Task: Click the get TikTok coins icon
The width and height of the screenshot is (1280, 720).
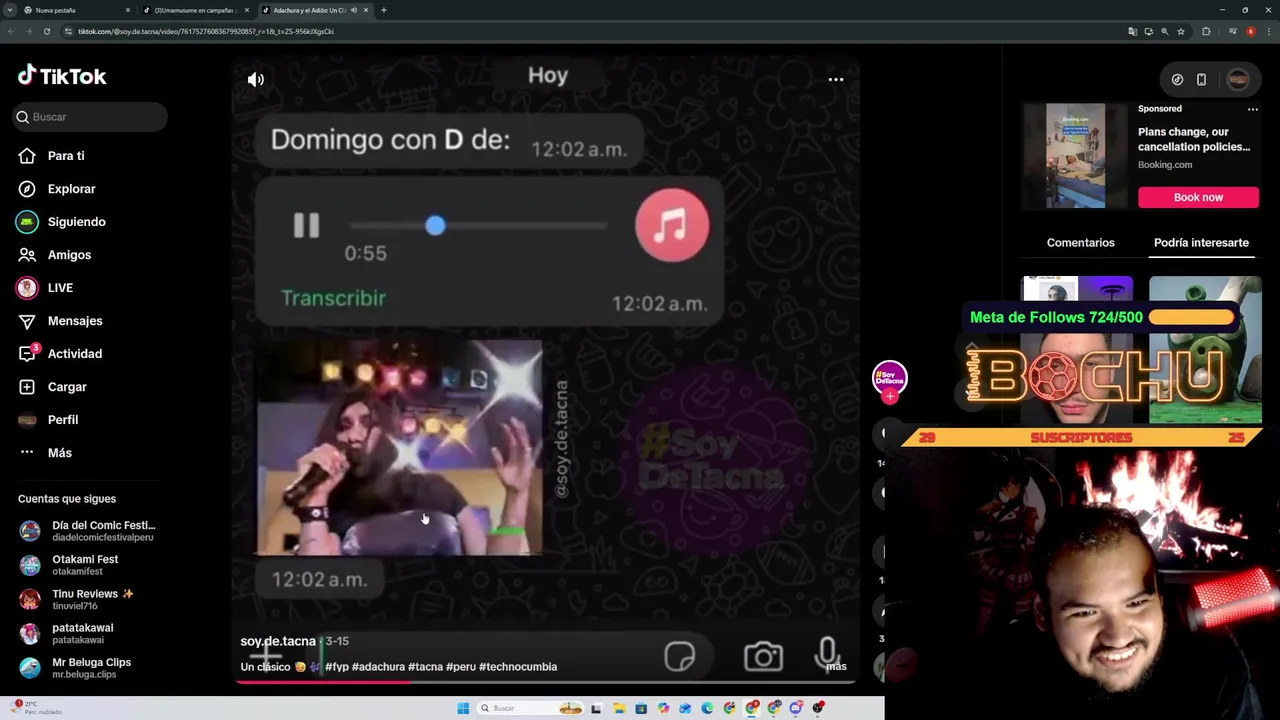Action: point(1177,80)
